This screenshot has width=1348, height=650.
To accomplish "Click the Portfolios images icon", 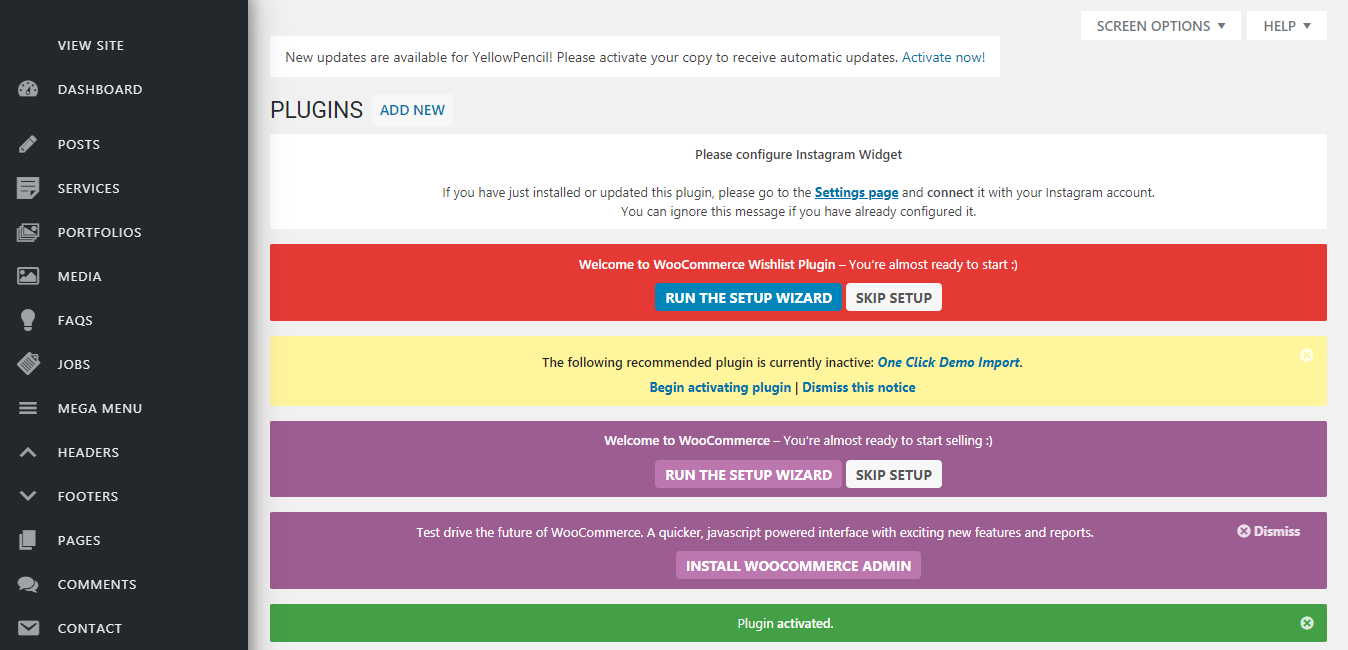I will click(28, 232).
